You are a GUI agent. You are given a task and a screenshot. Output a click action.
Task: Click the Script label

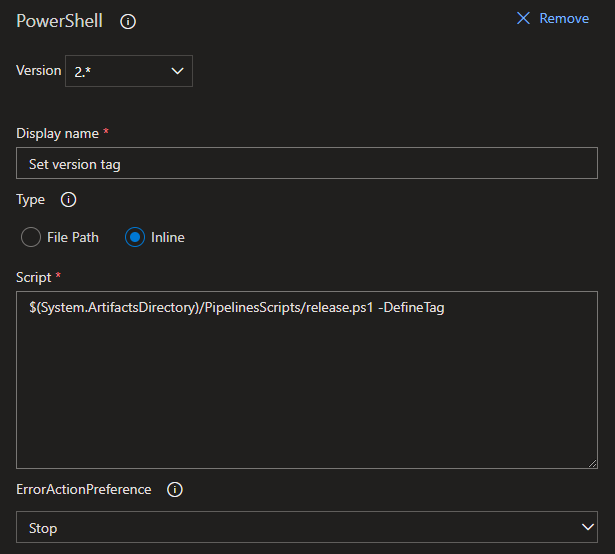(33, 277)
